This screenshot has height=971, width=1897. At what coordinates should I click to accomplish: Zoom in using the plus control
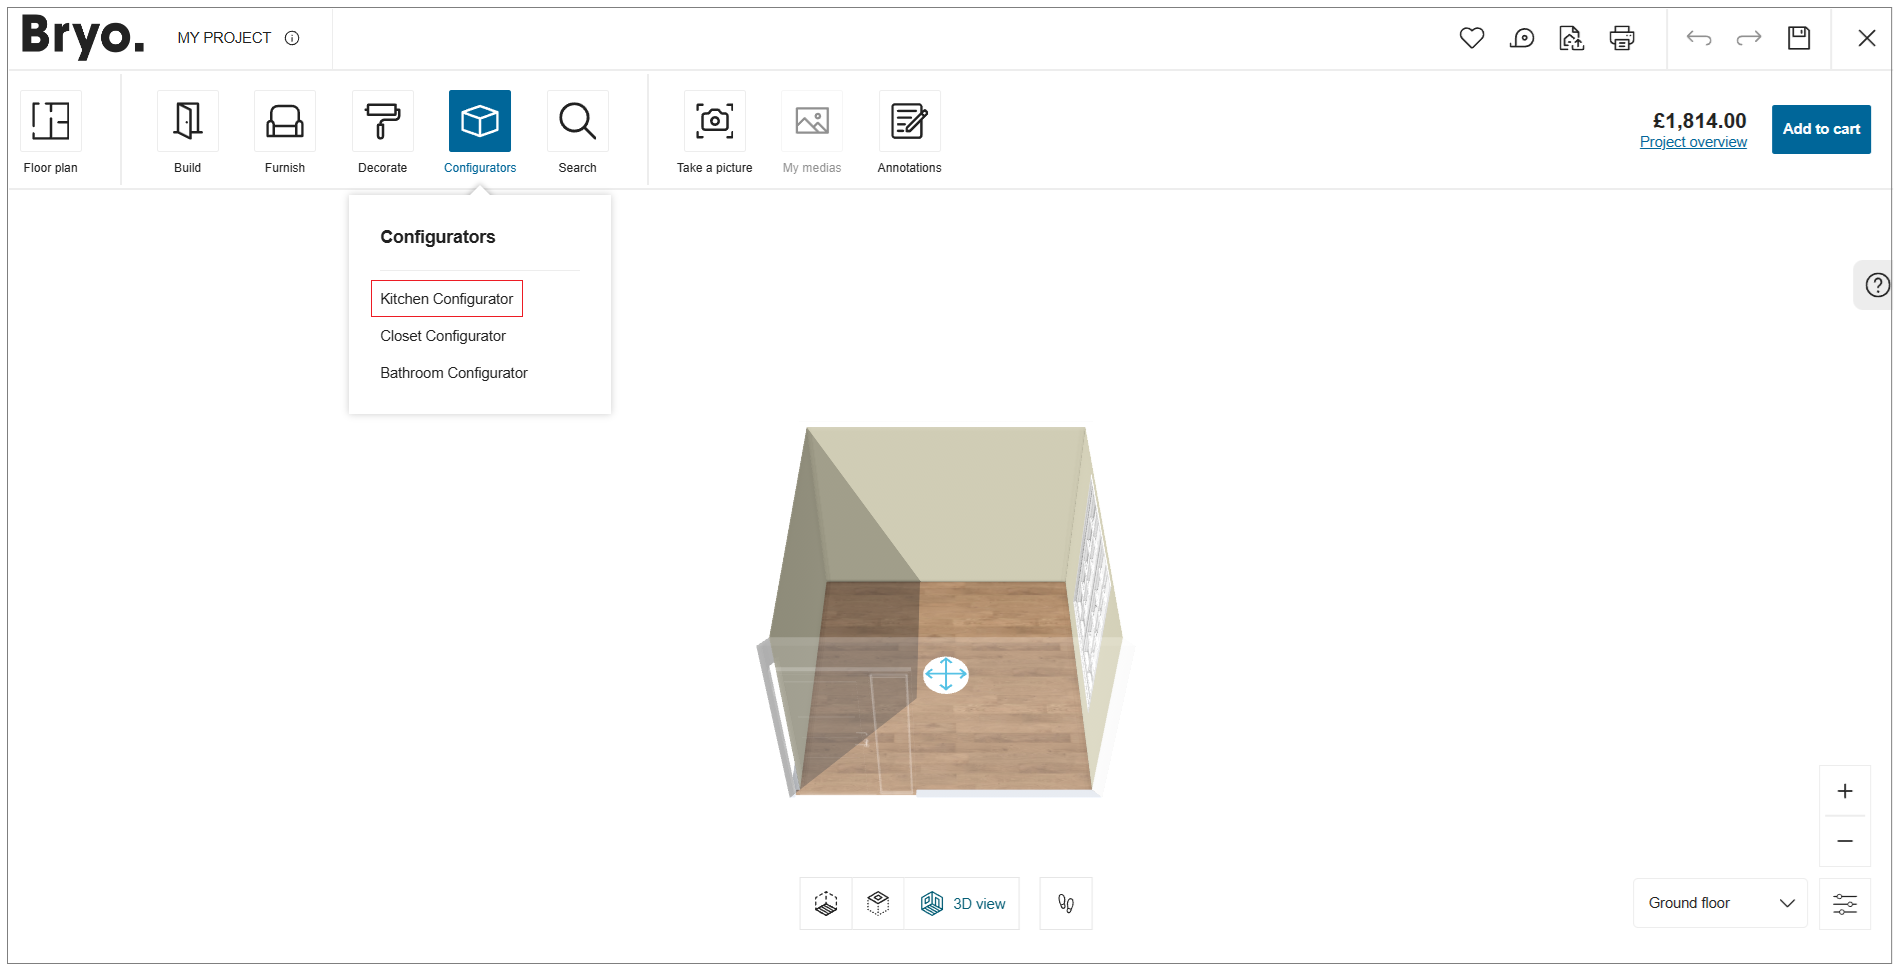click(1845, 790)
